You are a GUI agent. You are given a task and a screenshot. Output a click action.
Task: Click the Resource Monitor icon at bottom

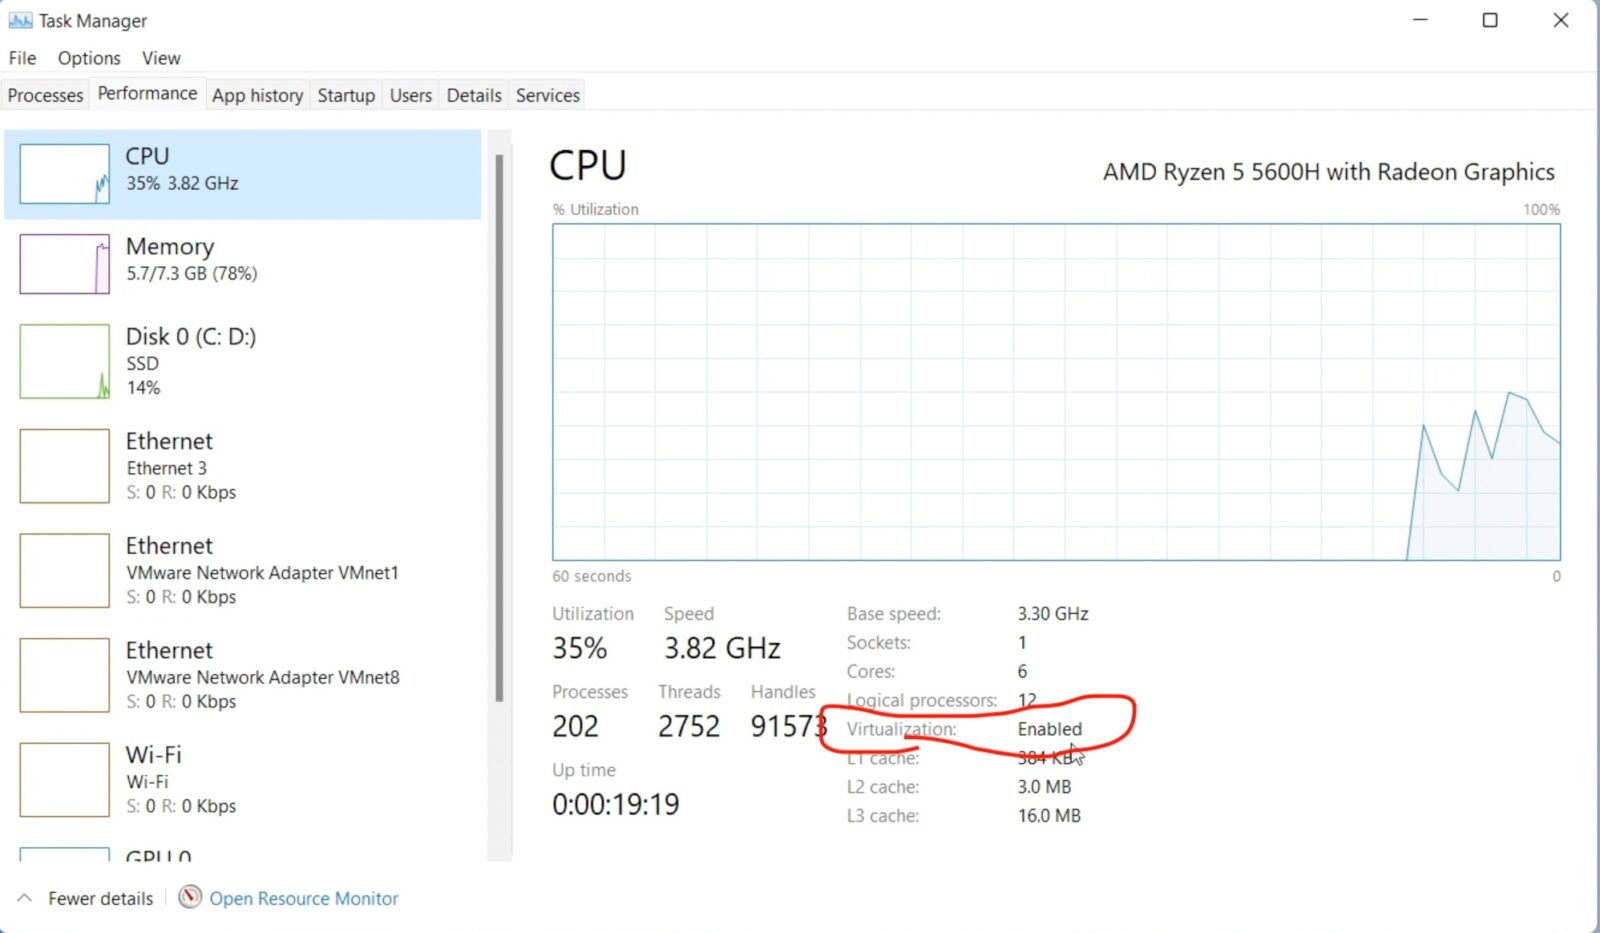(190, 897)
